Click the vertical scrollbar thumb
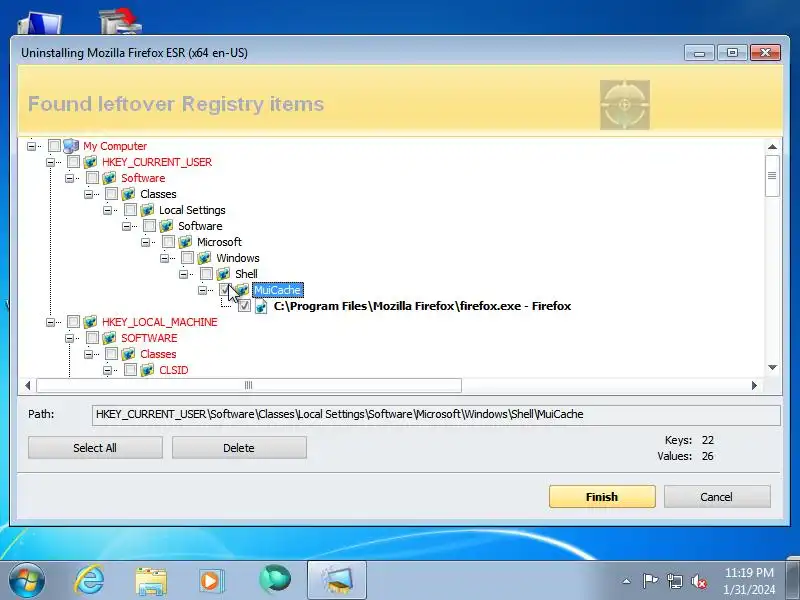 click(772, 176)
